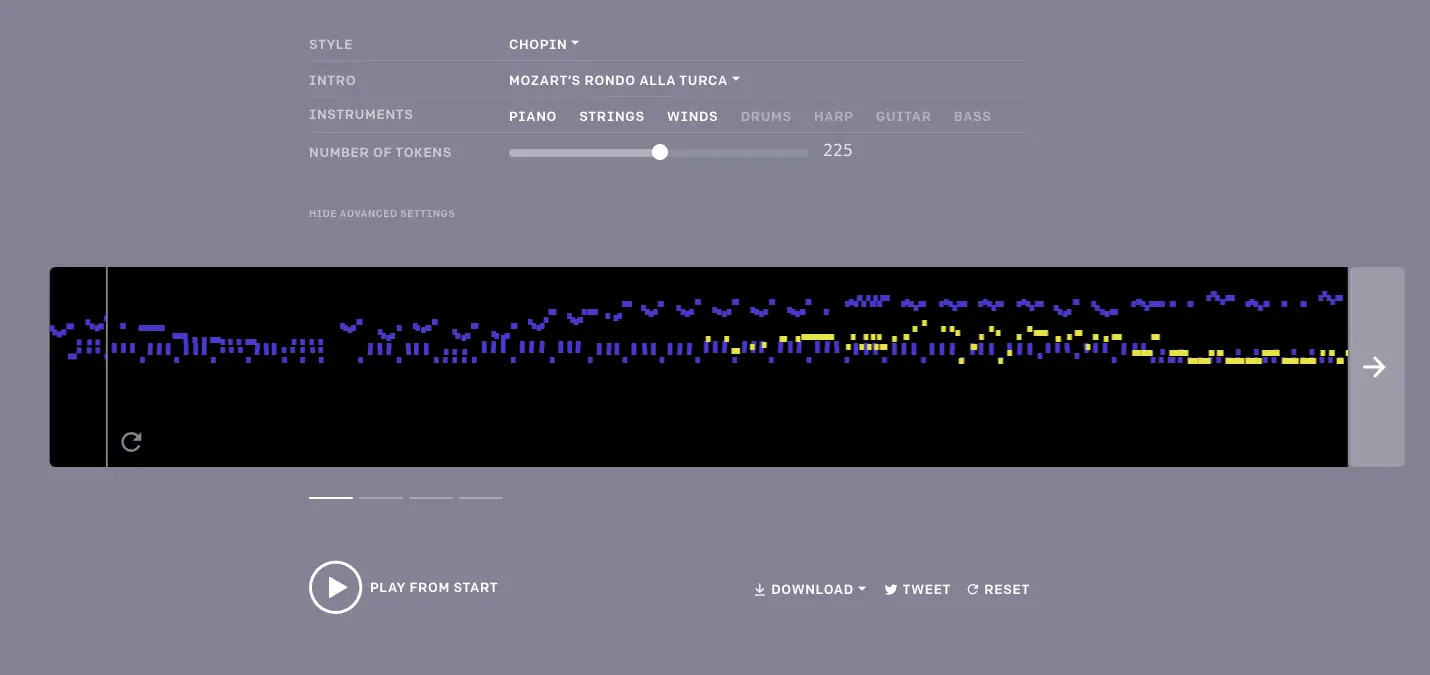Click the yellow wind notes in piano roll
Viewport: 1430px width, 675px height.
coord(1025,343)
